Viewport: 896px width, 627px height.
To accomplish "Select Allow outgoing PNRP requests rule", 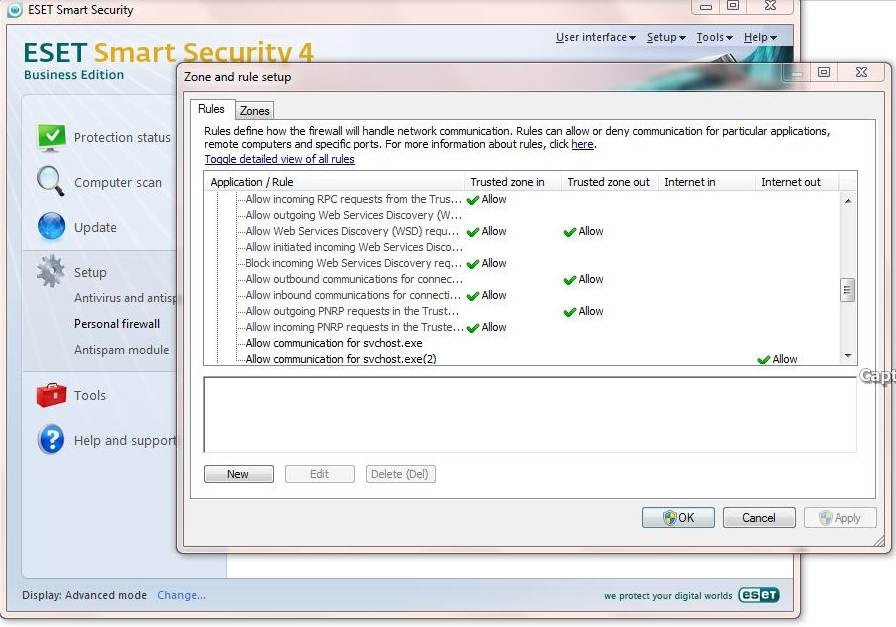I will (x=352, y=311).
